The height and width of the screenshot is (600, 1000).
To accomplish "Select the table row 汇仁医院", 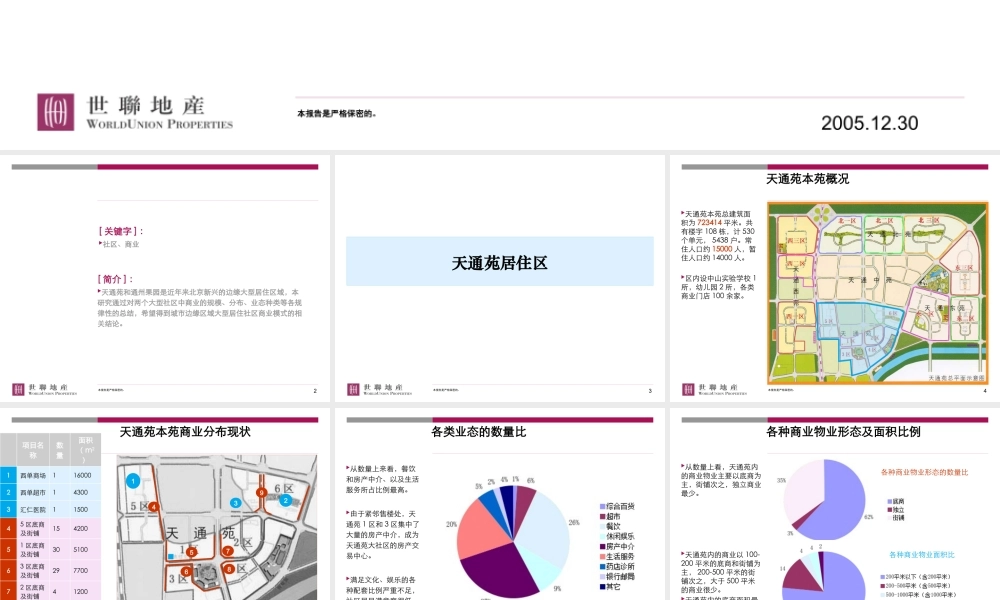I will [50, 509].
